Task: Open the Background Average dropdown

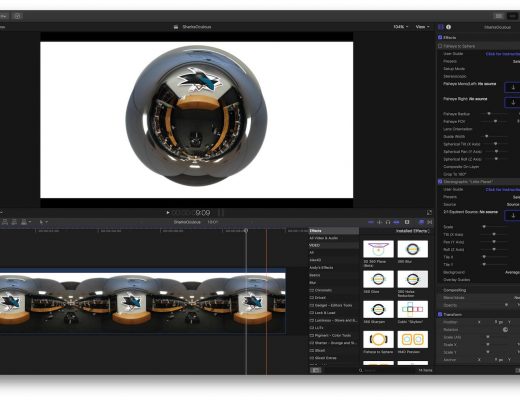Action: coord(512,272)
